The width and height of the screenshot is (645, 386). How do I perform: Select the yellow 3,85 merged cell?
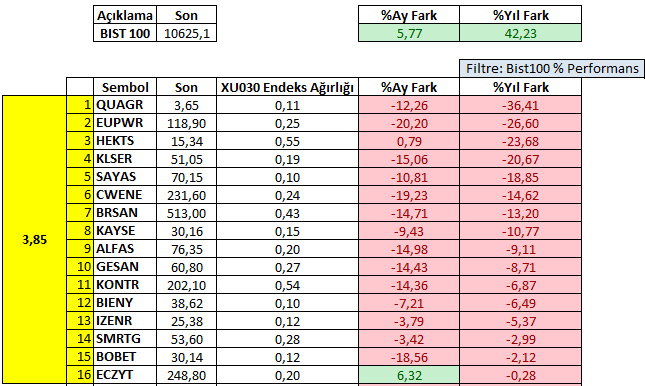(x=35, y=240)
